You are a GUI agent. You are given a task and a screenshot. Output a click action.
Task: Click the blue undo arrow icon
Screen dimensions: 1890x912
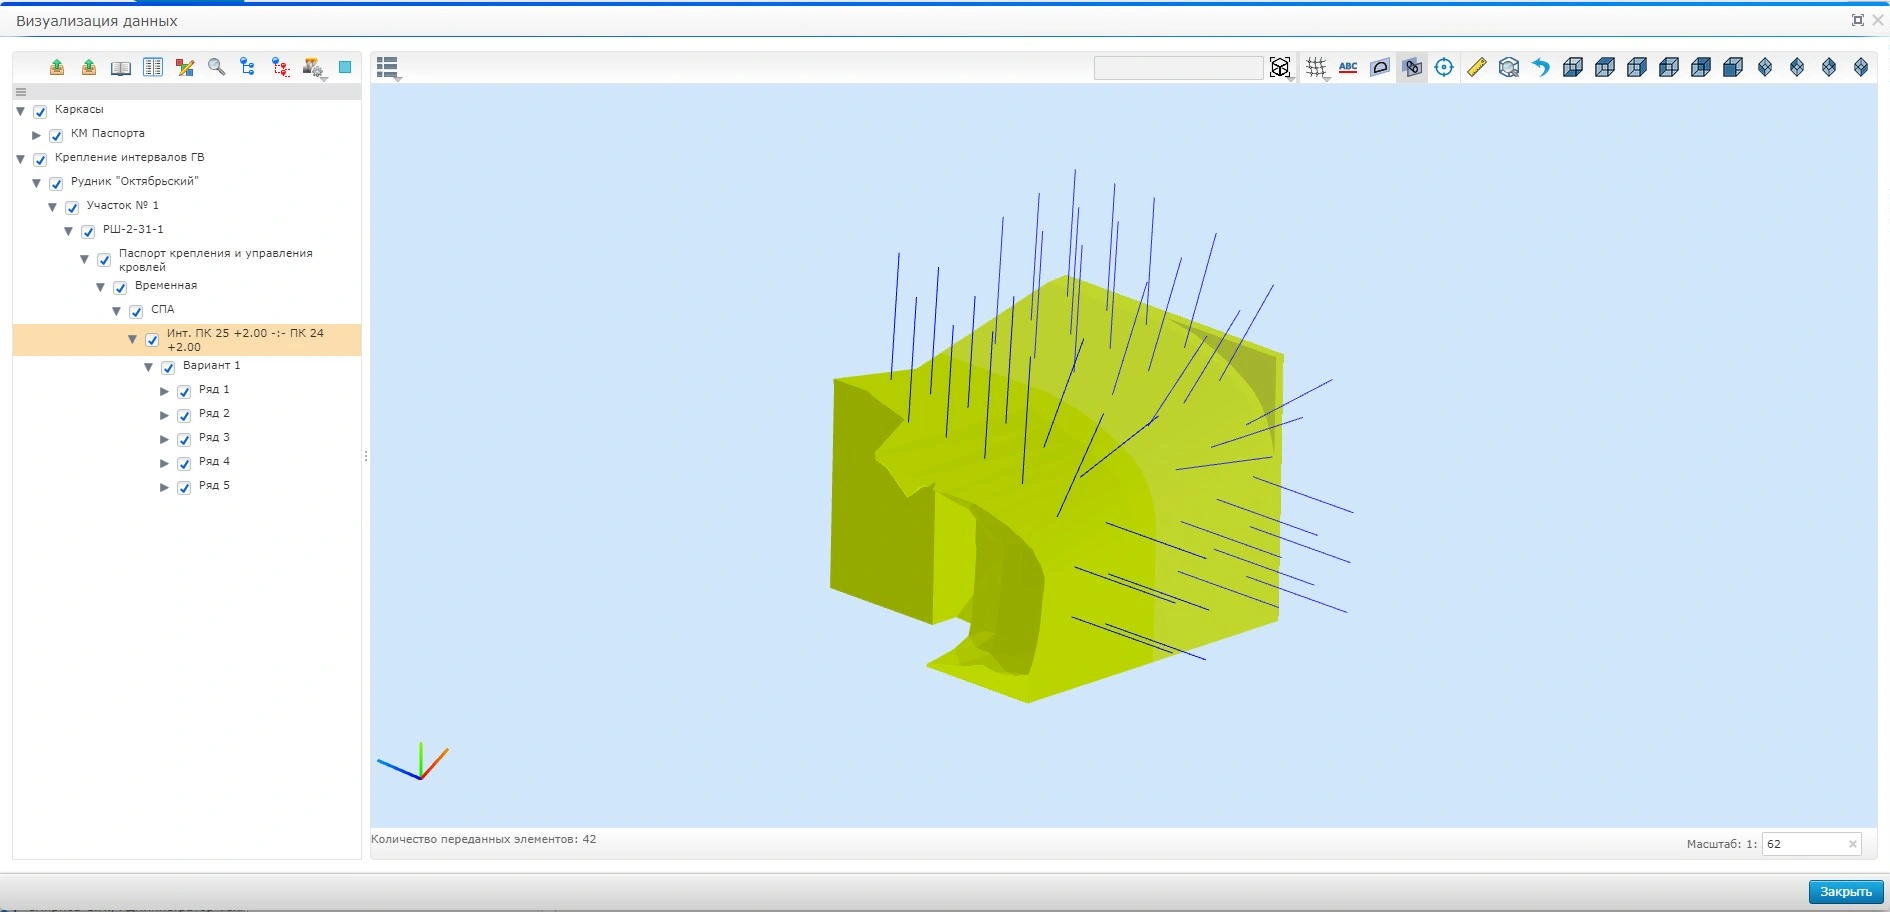1541,67
